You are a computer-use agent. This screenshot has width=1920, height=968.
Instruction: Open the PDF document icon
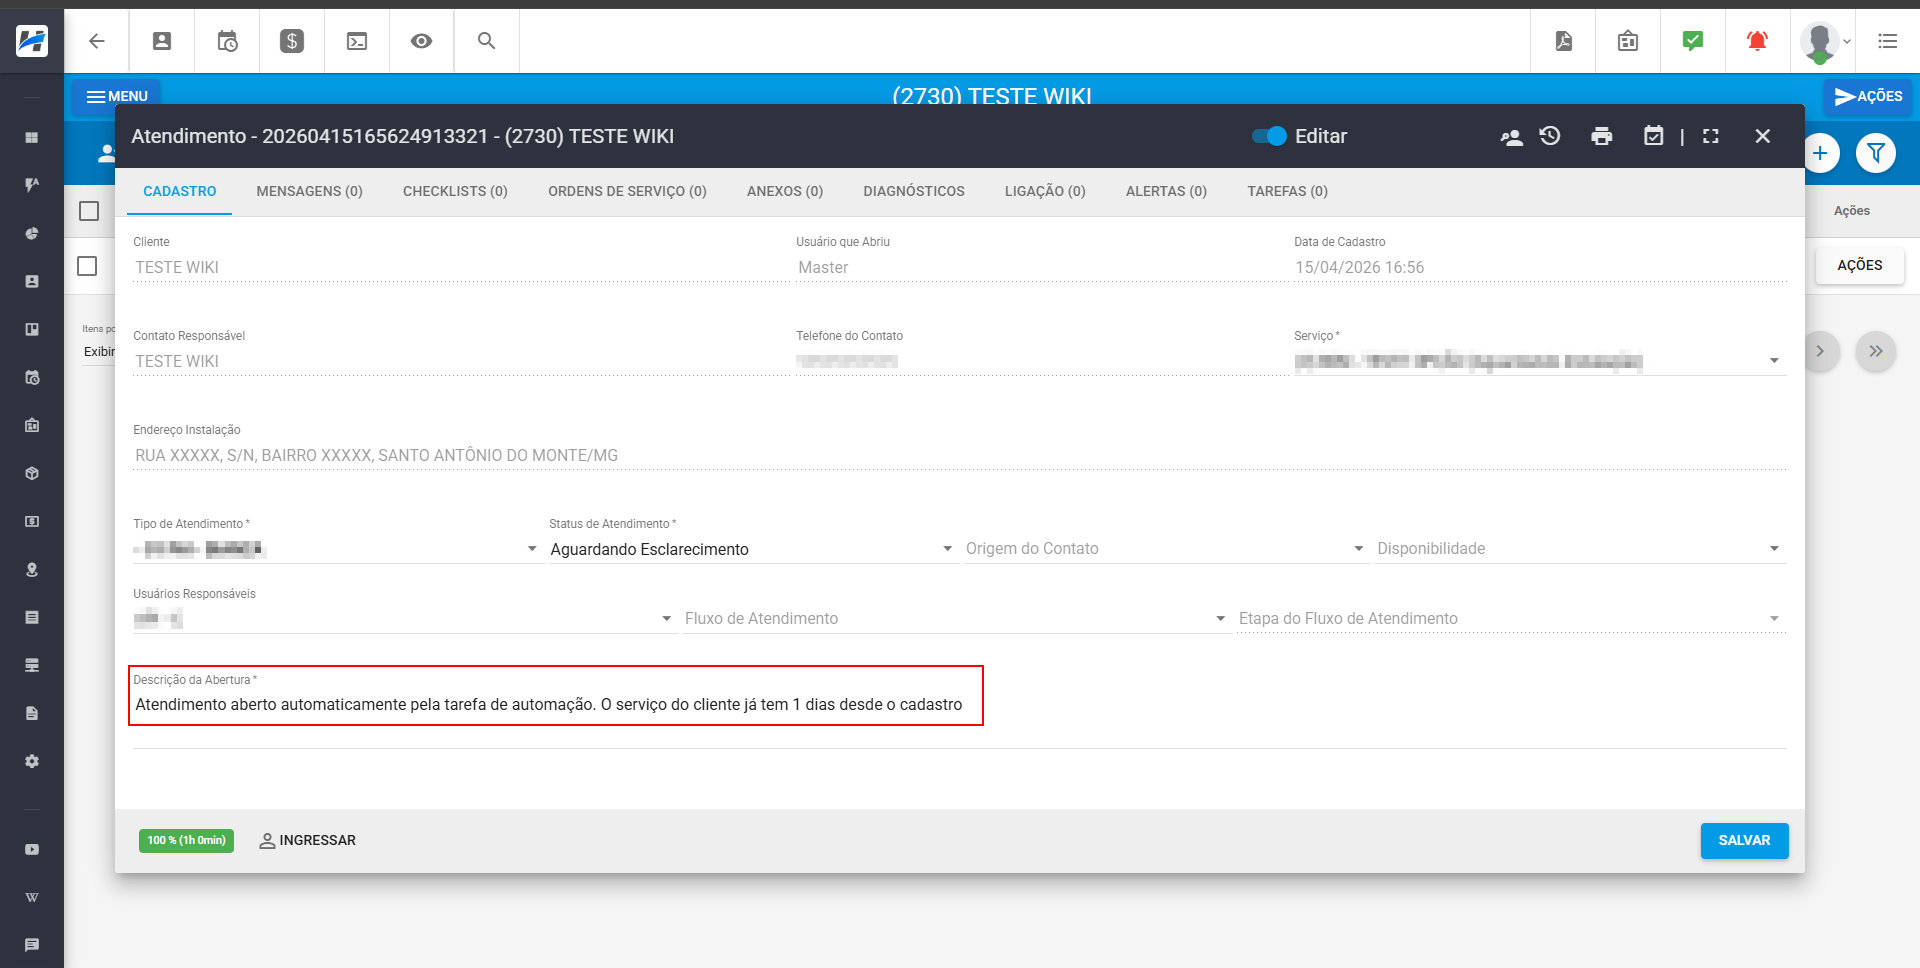[1564, 41]
